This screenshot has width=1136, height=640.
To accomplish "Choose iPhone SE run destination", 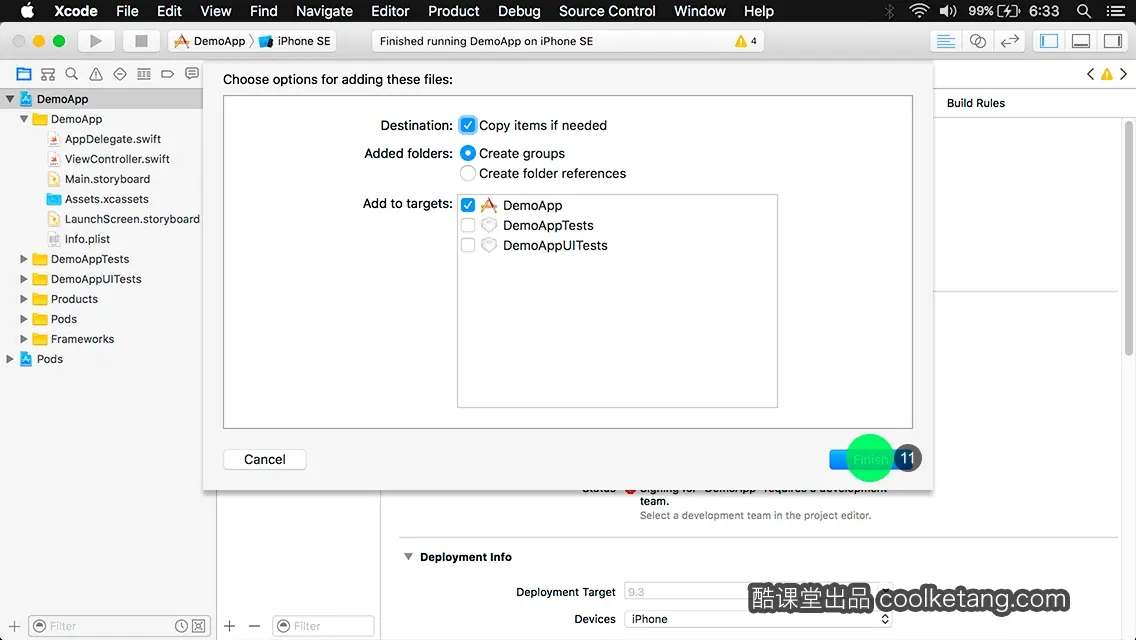I will pos(296,41).
